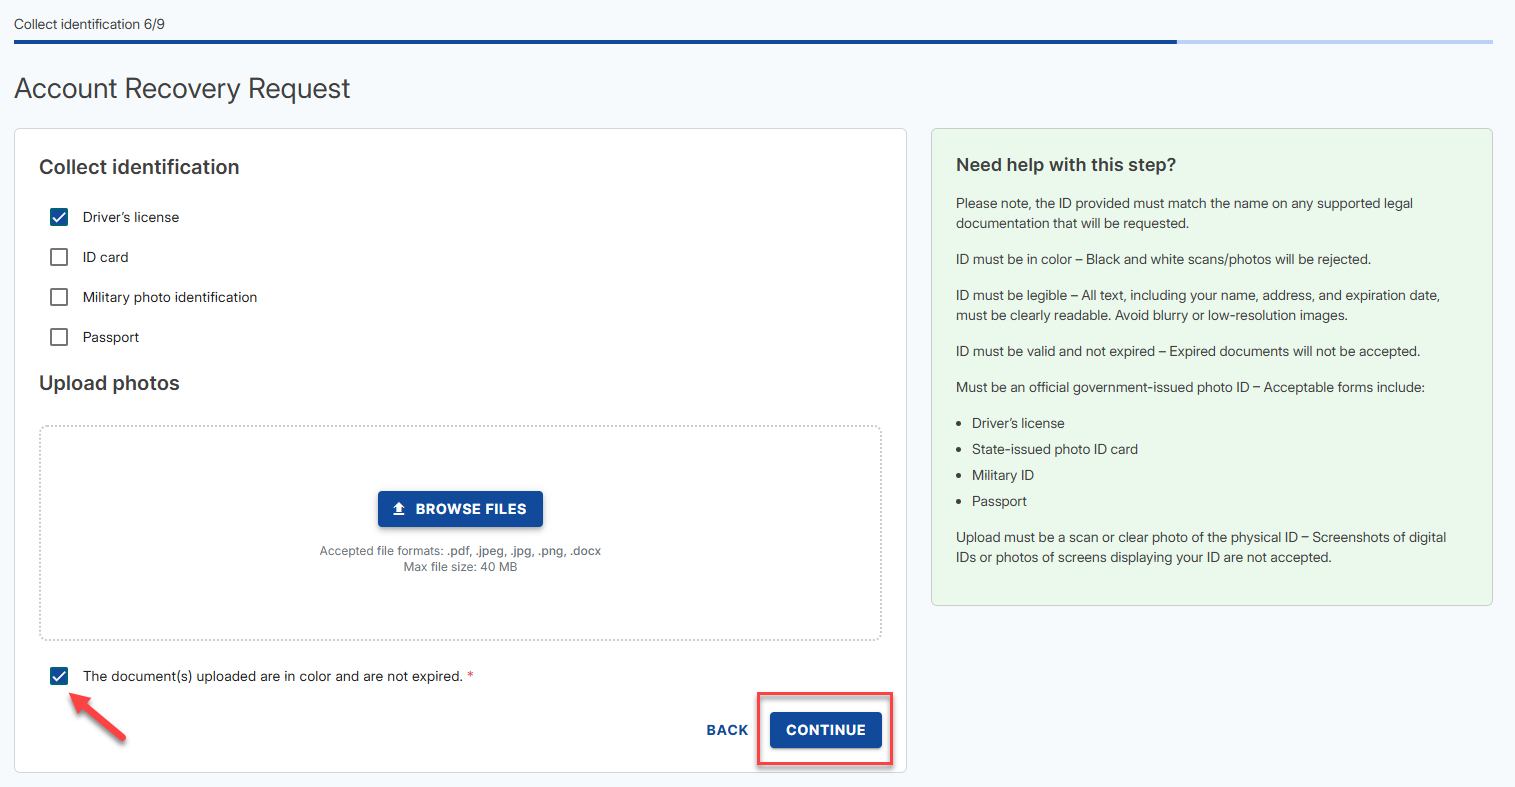Click "State-issued photo ID card" in help list
The height and width of the screenshot is (787, 1515).
(x=1054, y=449)
